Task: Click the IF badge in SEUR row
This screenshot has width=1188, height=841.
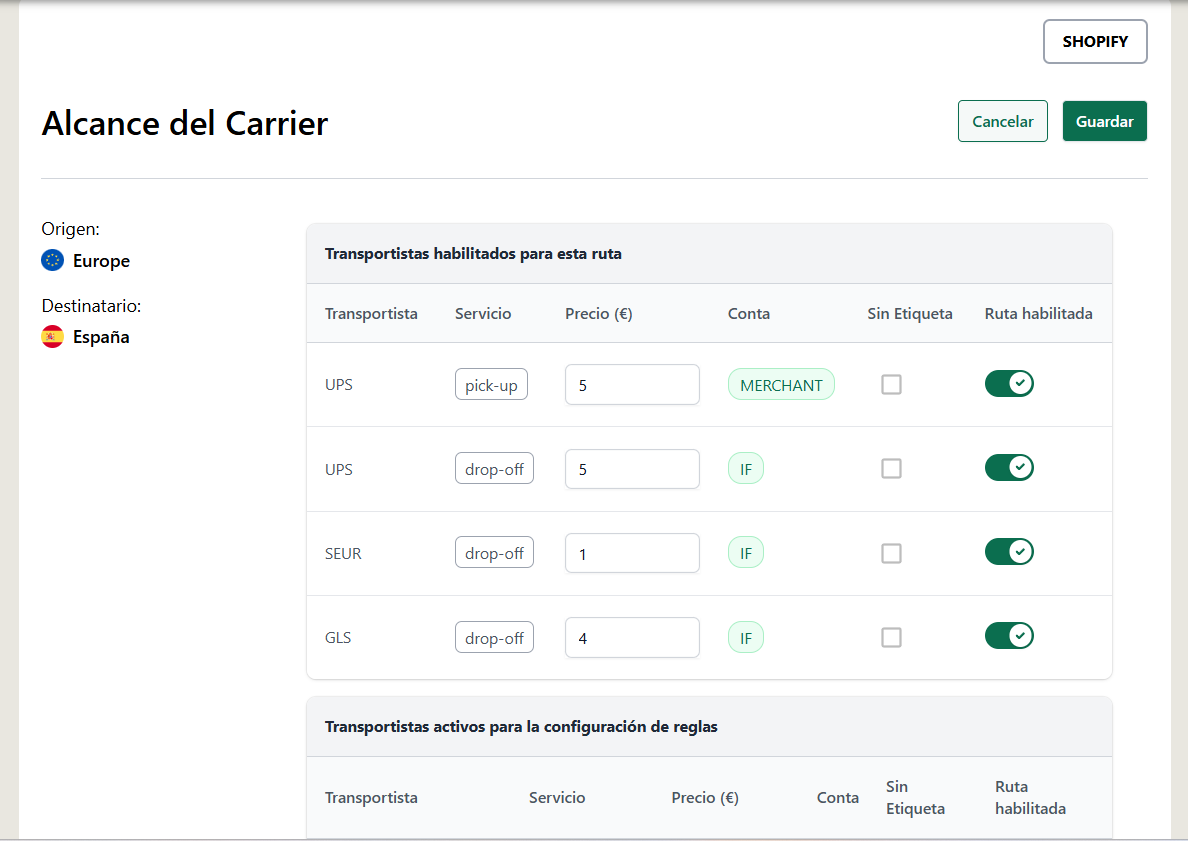Action: tap(746, 553)
